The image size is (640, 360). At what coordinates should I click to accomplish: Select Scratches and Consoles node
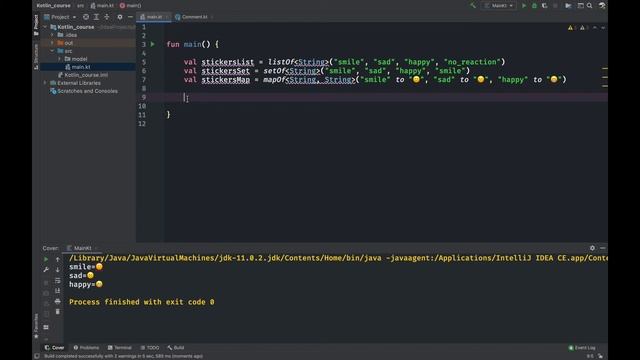[x=84, y=91]
